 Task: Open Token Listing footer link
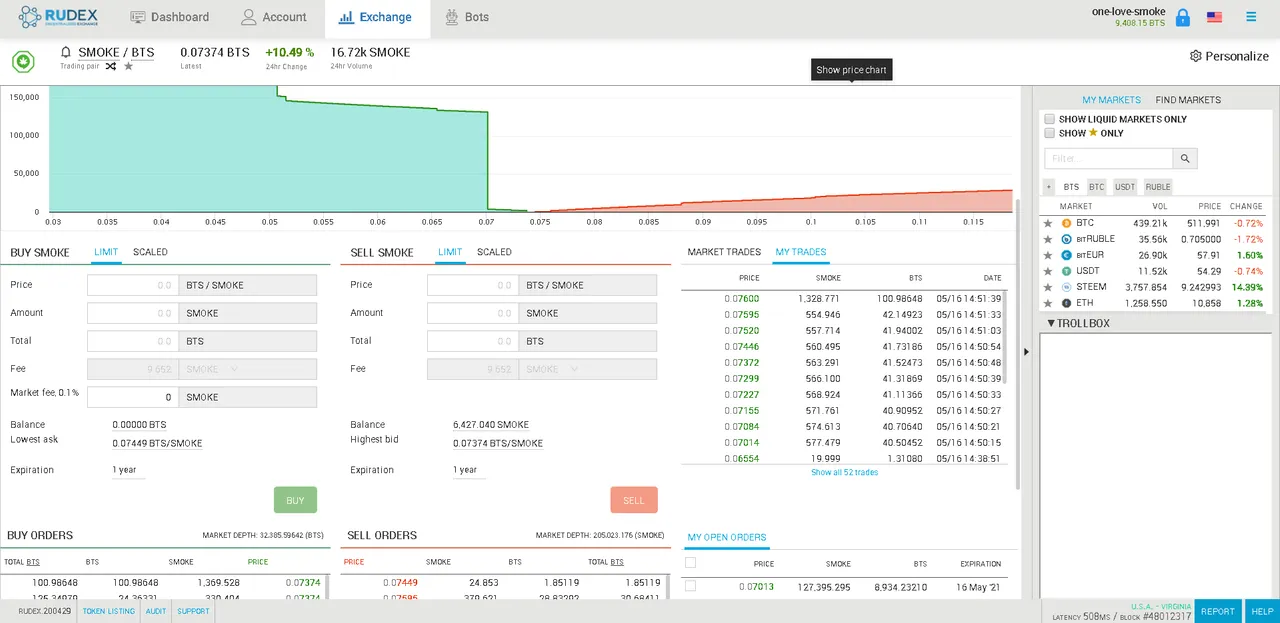click(108, 611)
